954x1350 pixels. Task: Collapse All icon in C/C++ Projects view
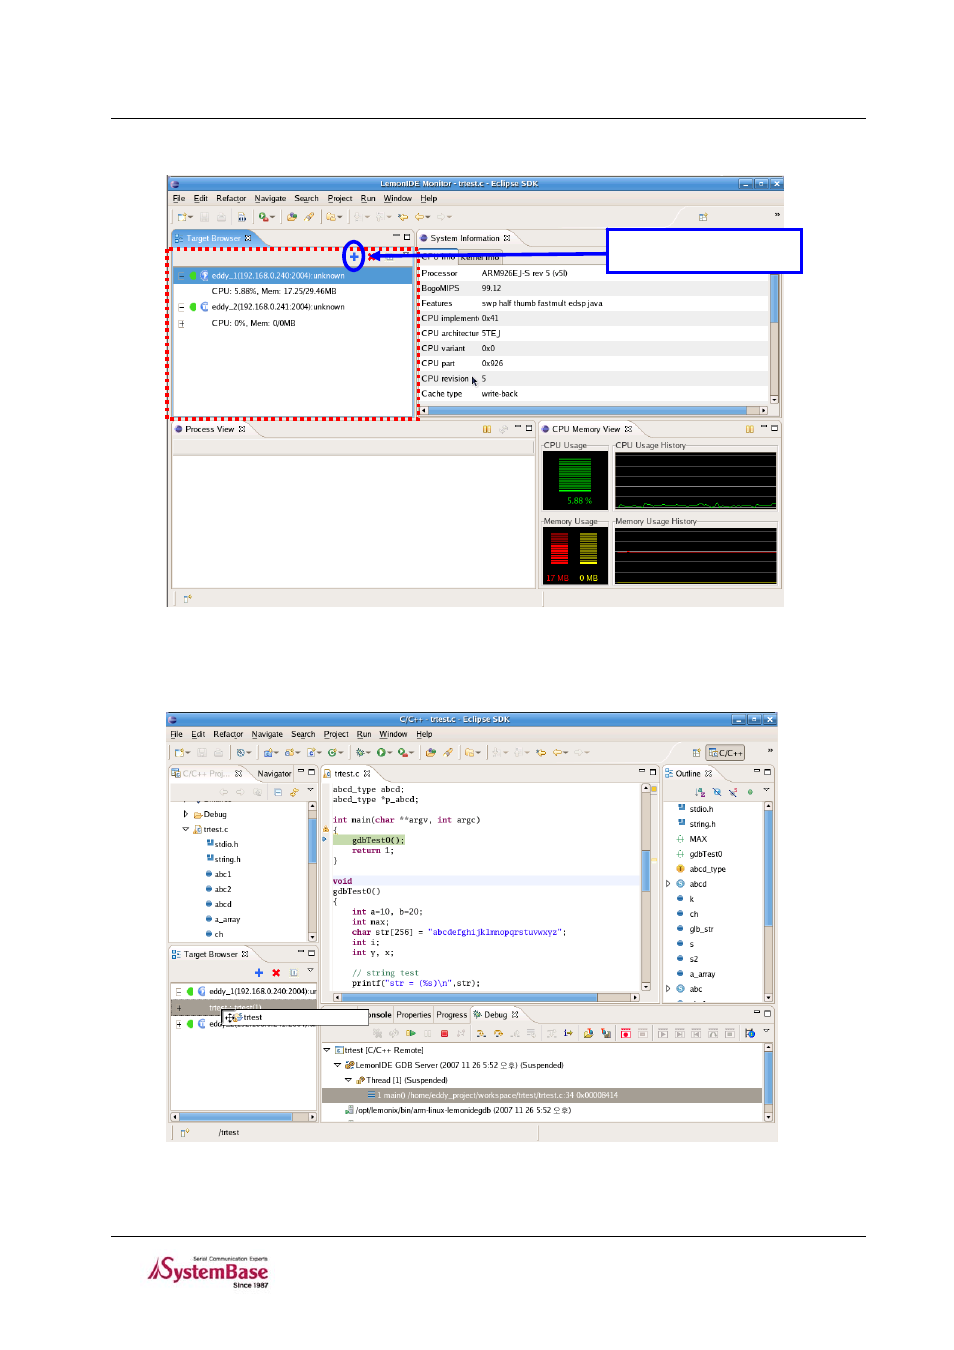click(277, 792)
